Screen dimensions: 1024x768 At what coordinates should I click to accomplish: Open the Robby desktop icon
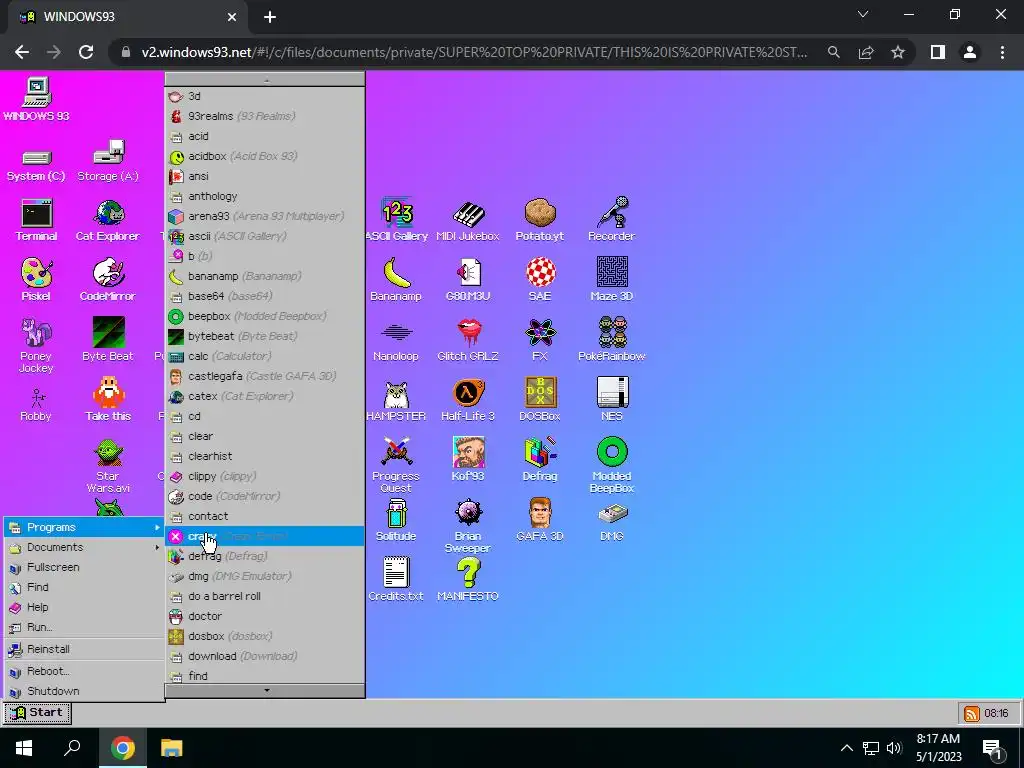[36, 405]
